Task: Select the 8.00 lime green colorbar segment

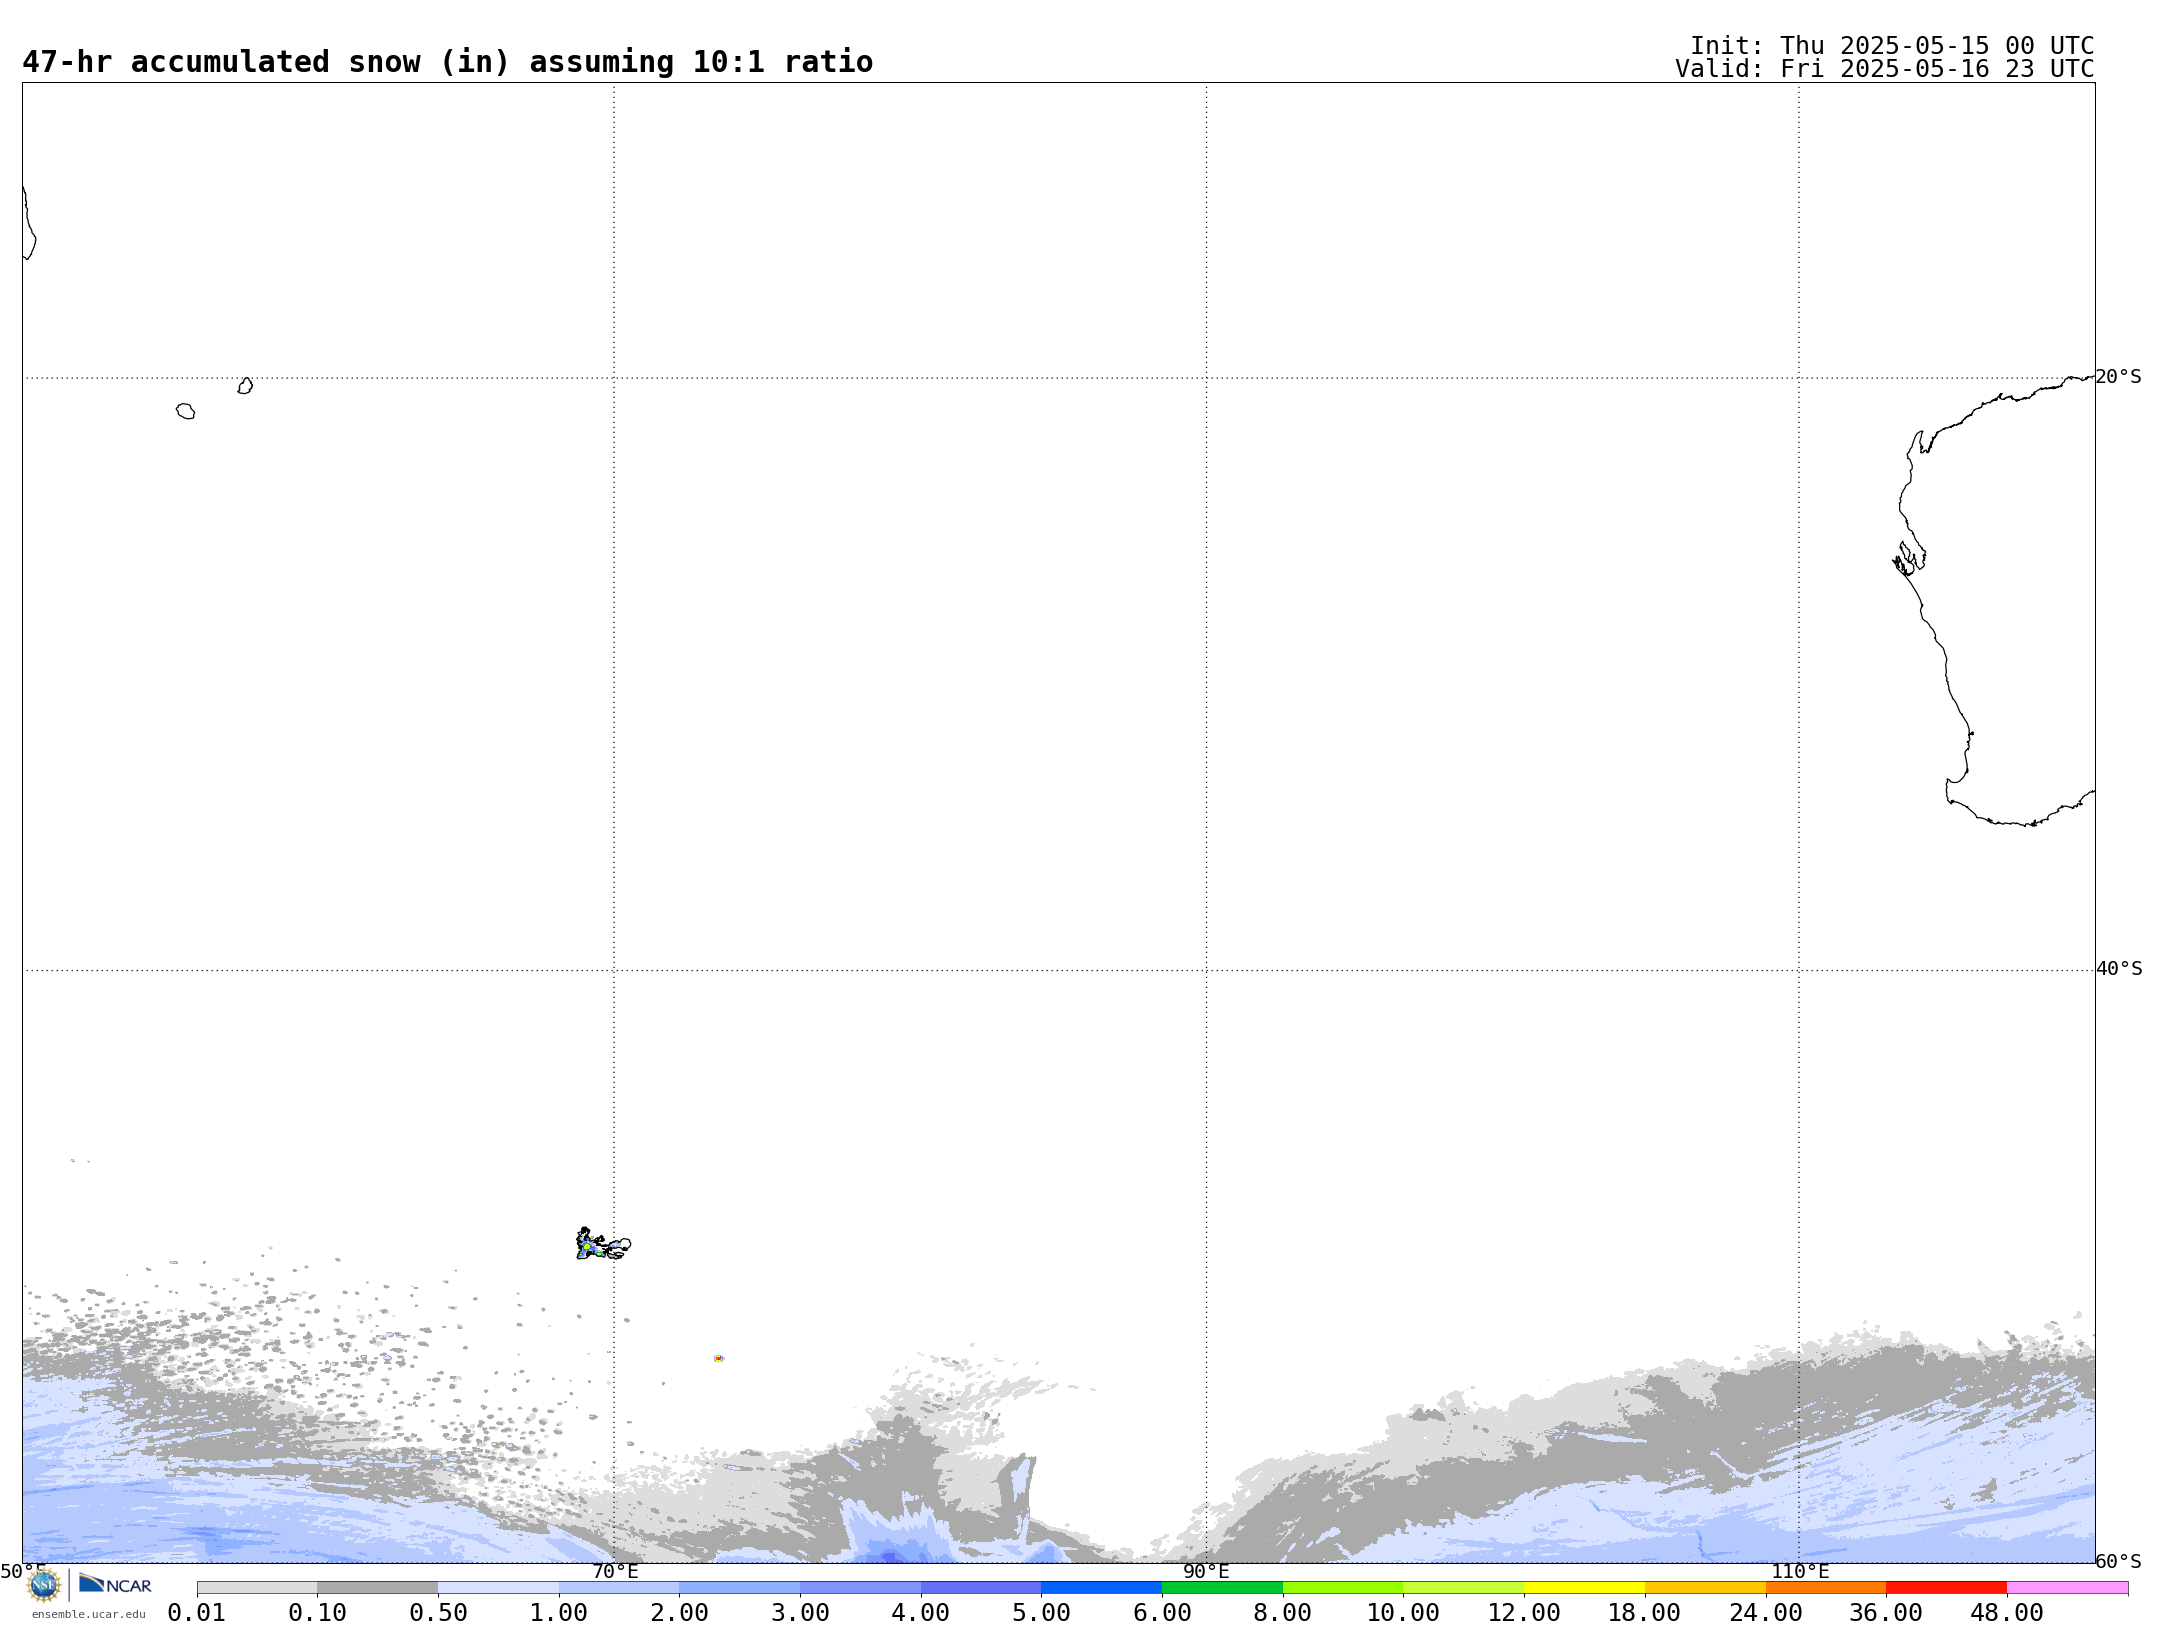Action: pyautogui.click(x=1343, y=1588)
